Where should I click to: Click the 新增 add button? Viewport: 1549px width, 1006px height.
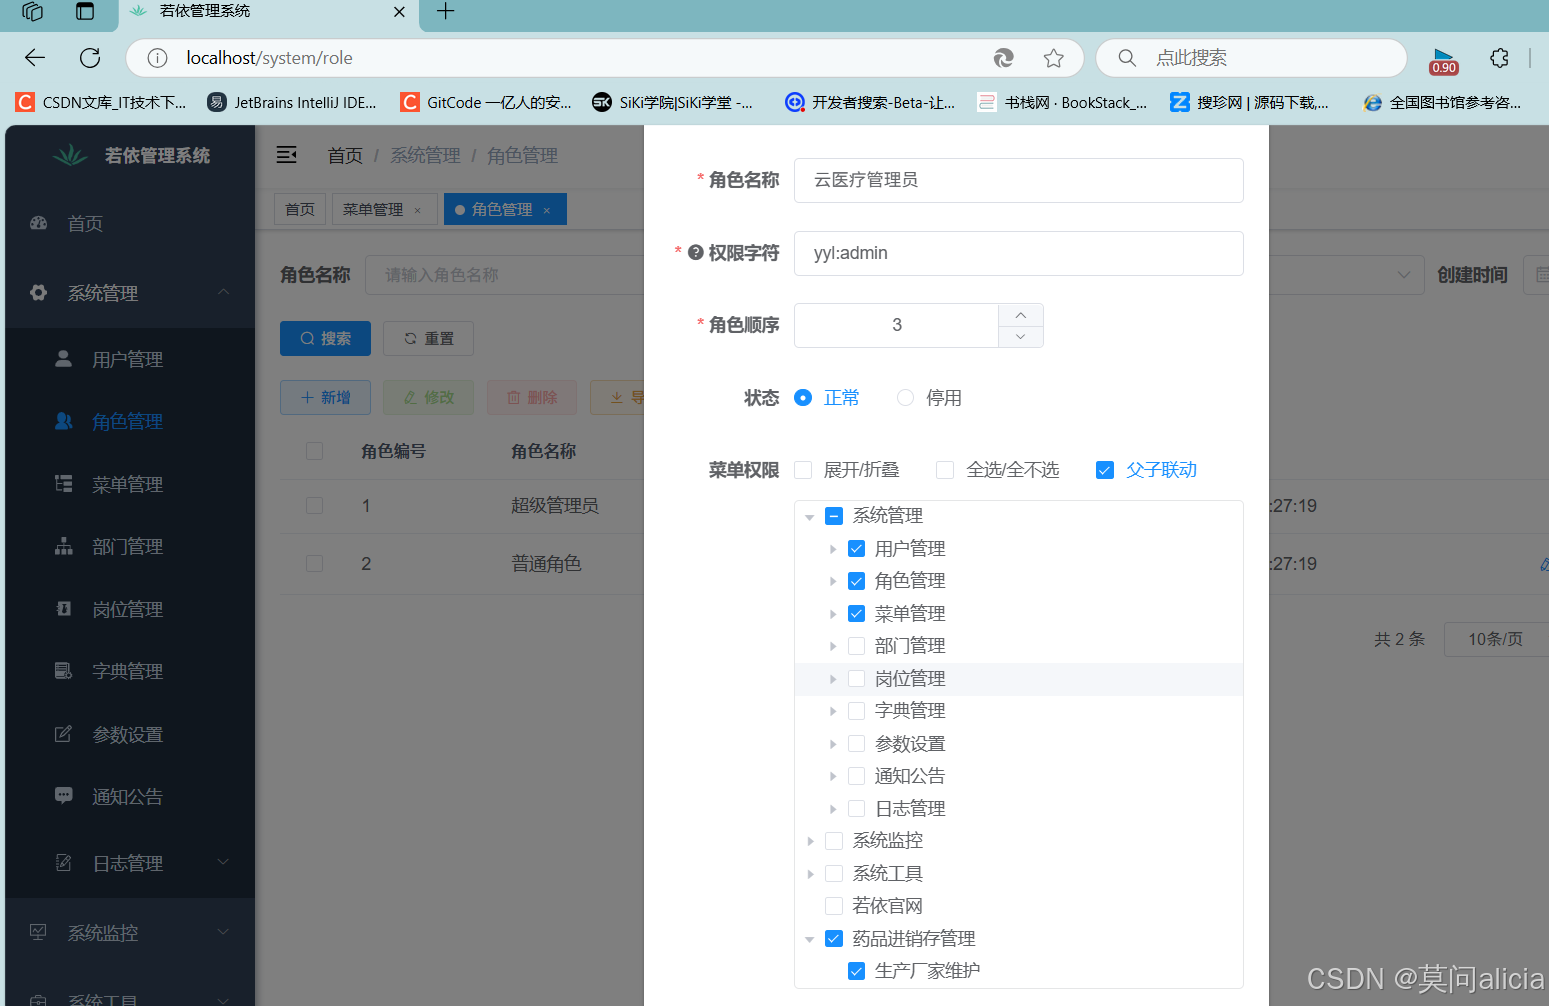(325, 397)
